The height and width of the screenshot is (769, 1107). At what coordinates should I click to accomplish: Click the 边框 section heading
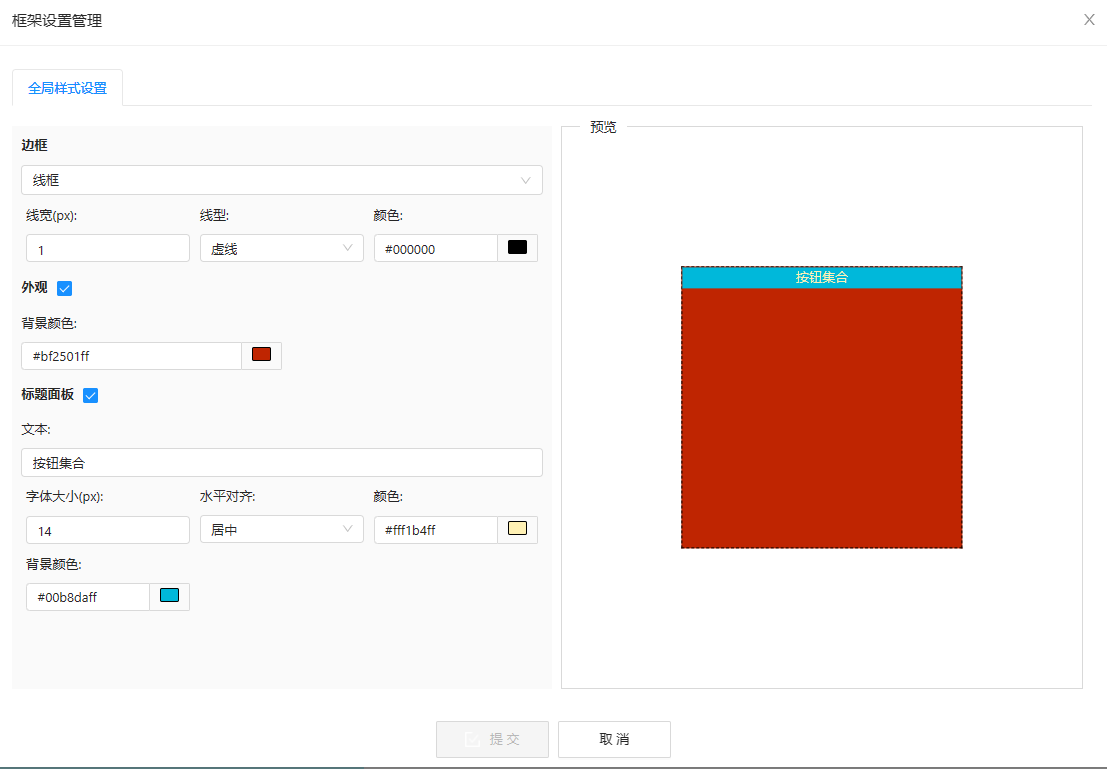tap(34, 145)
